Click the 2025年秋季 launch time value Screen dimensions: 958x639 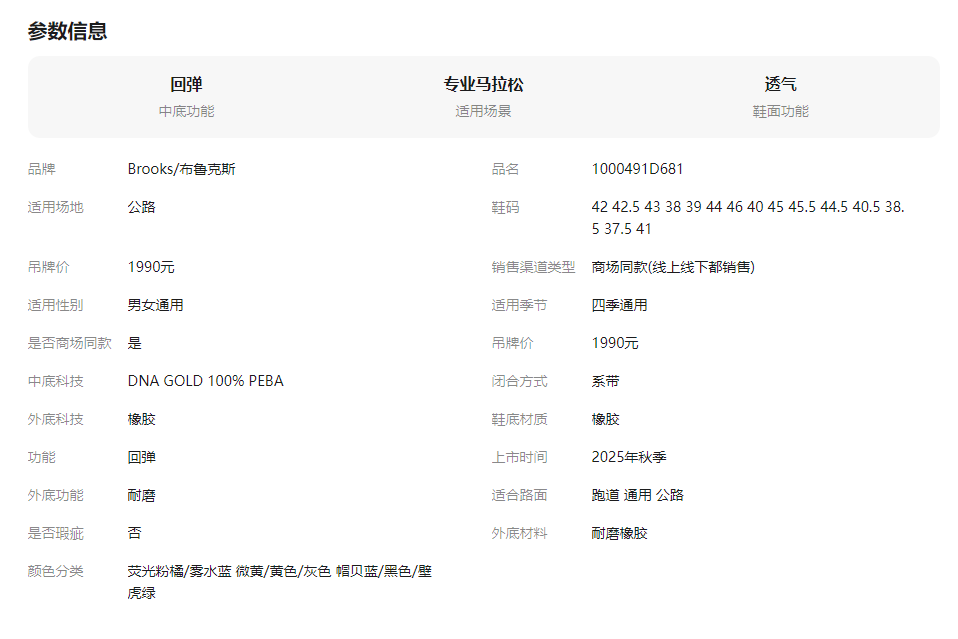[x=629, y=457]
